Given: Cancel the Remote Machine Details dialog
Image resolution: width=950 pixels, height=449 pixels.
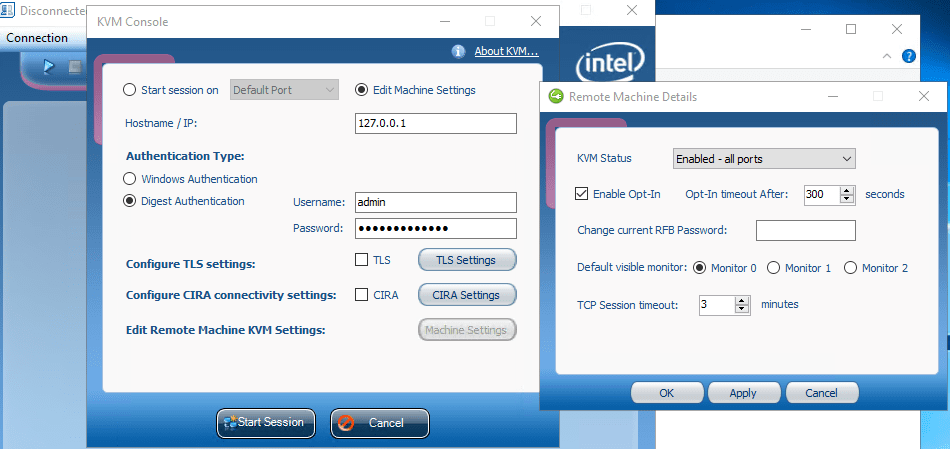Looking at the screenshot, I should tap(822, 393).
